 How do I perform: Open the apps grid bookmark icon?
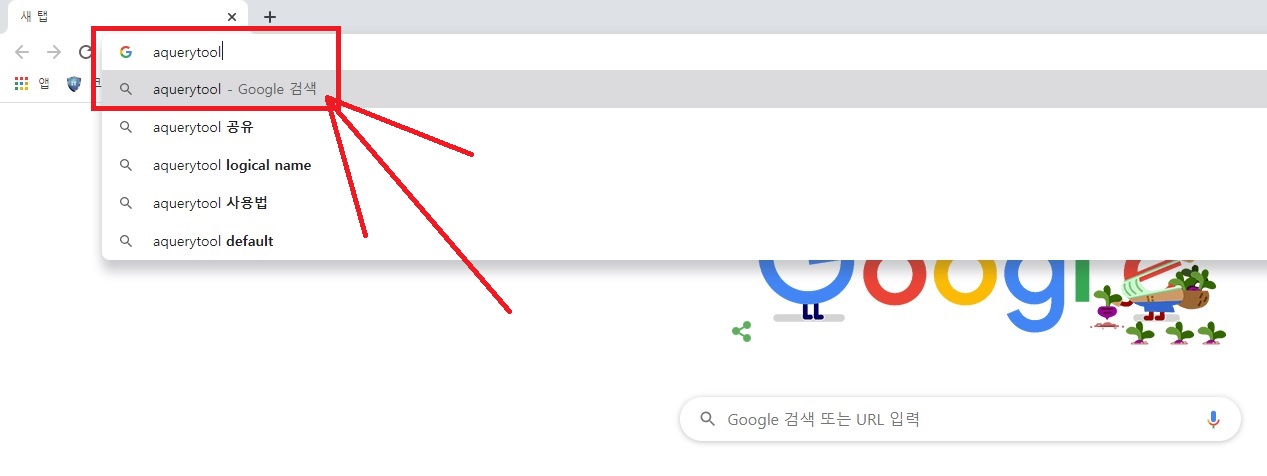tap(22, 84)
